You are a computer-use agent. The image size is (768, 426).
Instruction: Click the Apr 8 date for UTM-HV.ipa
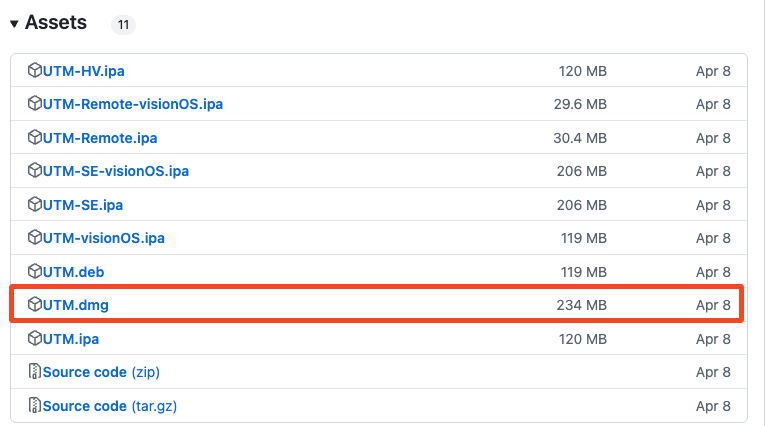(x=713, y=71)
